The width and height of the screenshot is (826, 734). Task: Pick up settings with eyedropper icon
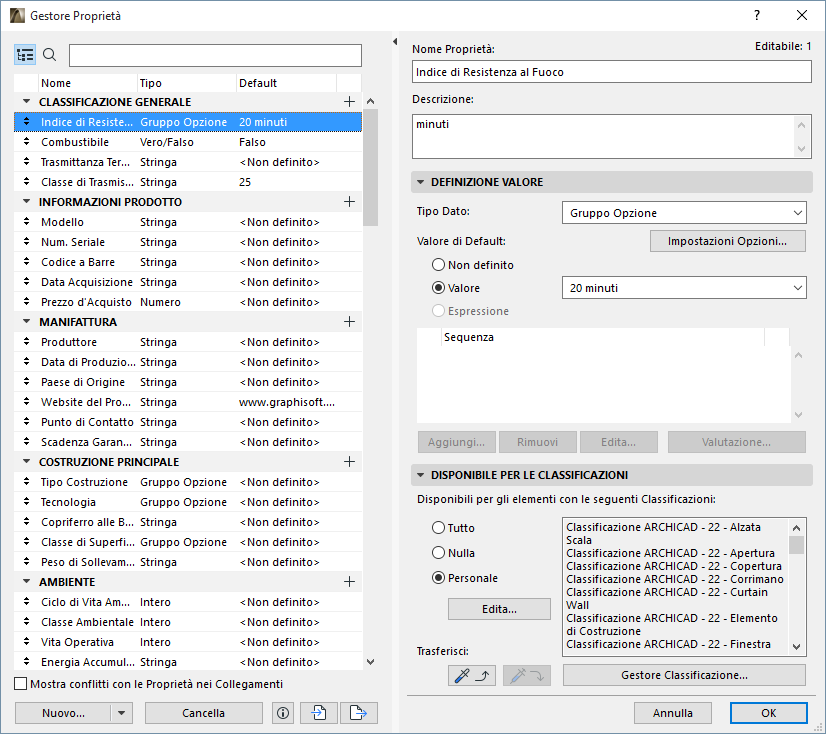click(x=472, y=676)
